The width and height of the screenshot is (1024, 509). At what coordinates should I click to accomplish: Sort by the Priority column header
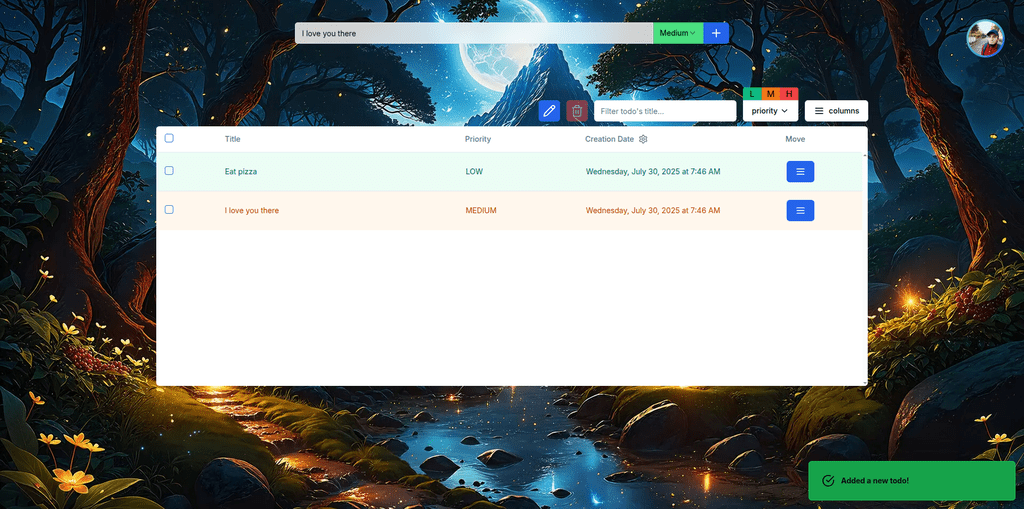pyautogui.click(x=478, y=139)
